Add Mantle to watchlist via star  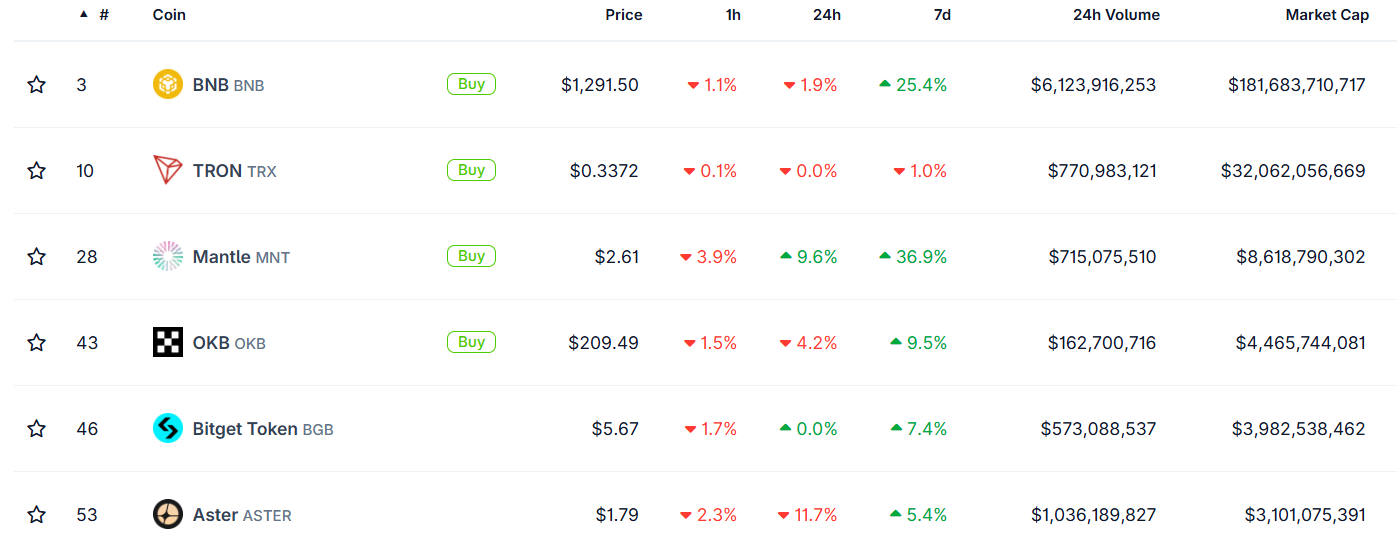tap(37, 257)
